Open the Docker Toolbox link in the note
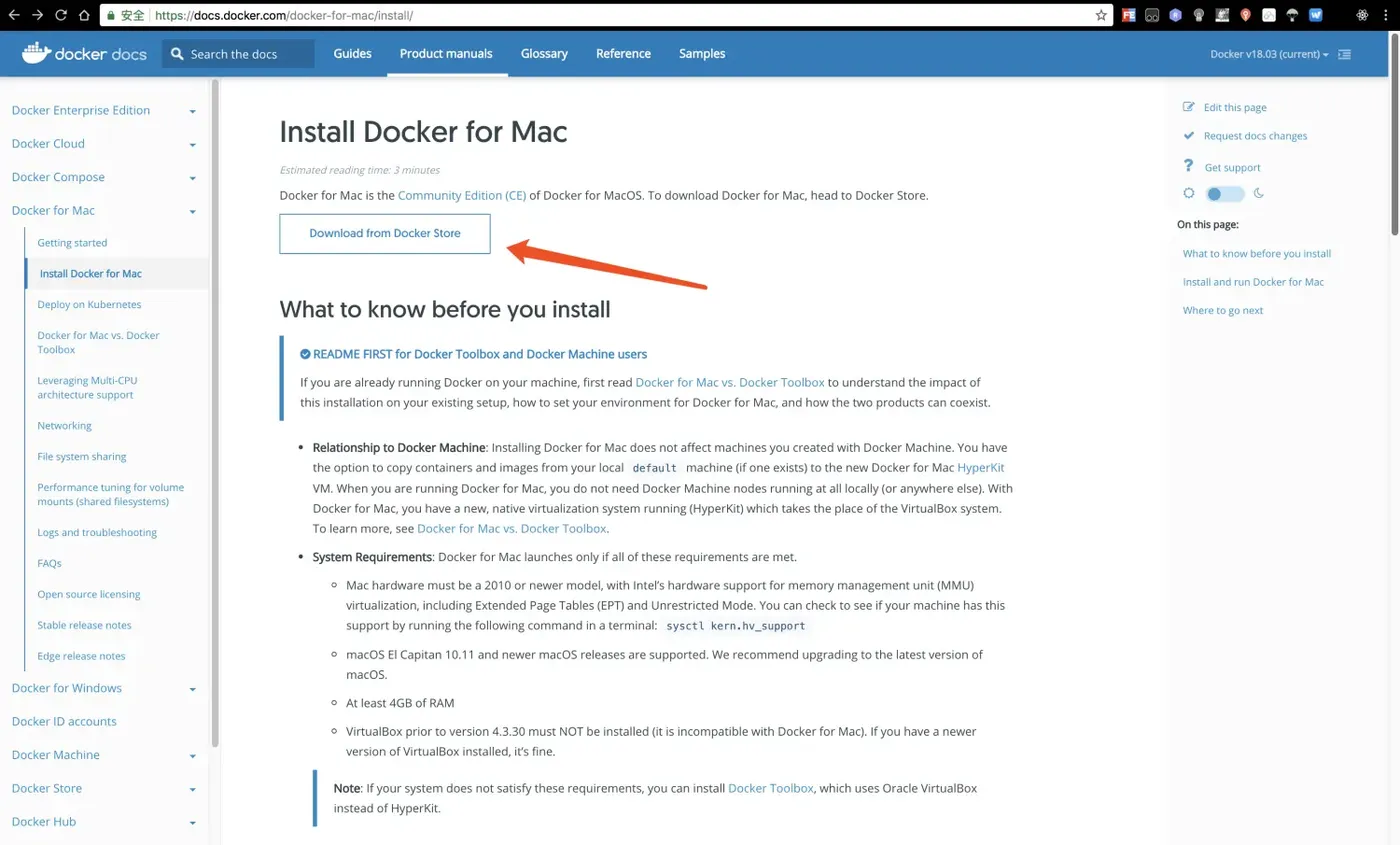Viewport: 1400px width, 845px height. point(771,788)
